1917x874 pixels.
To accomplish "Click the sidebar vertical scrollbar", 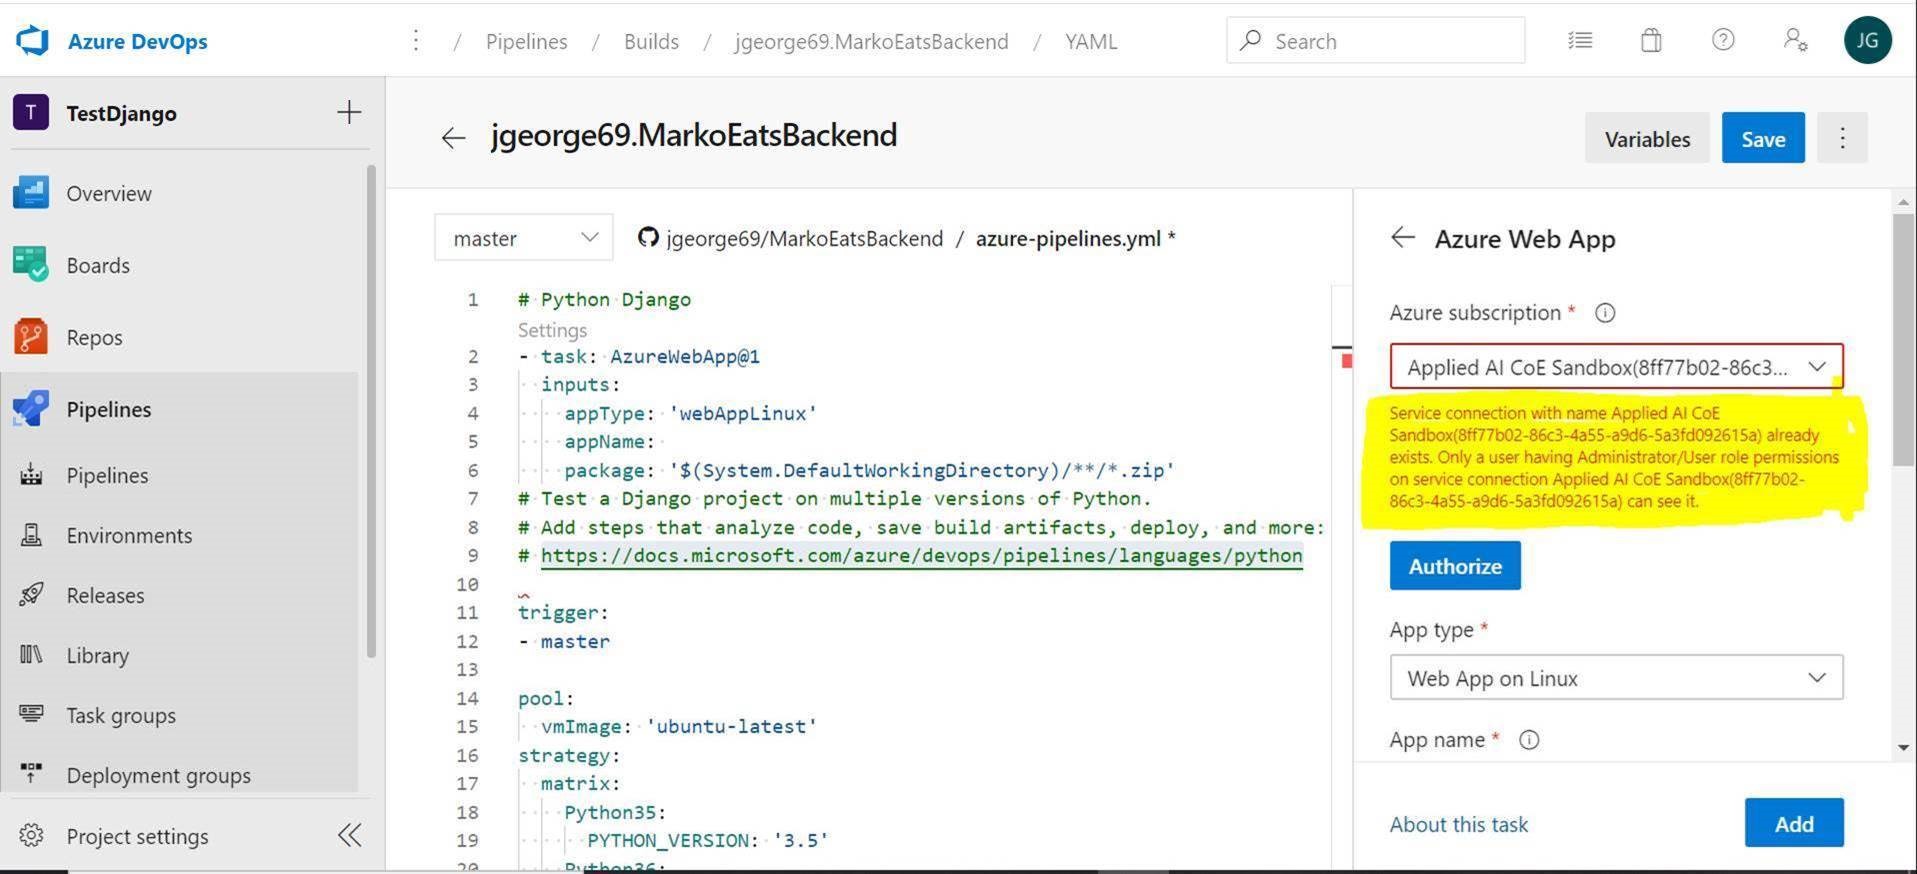I will 371,410.
